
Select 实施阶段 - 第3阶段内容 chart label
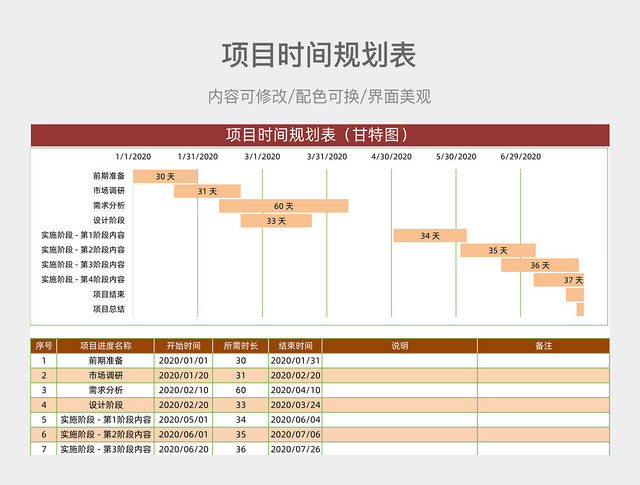point(83,265)
